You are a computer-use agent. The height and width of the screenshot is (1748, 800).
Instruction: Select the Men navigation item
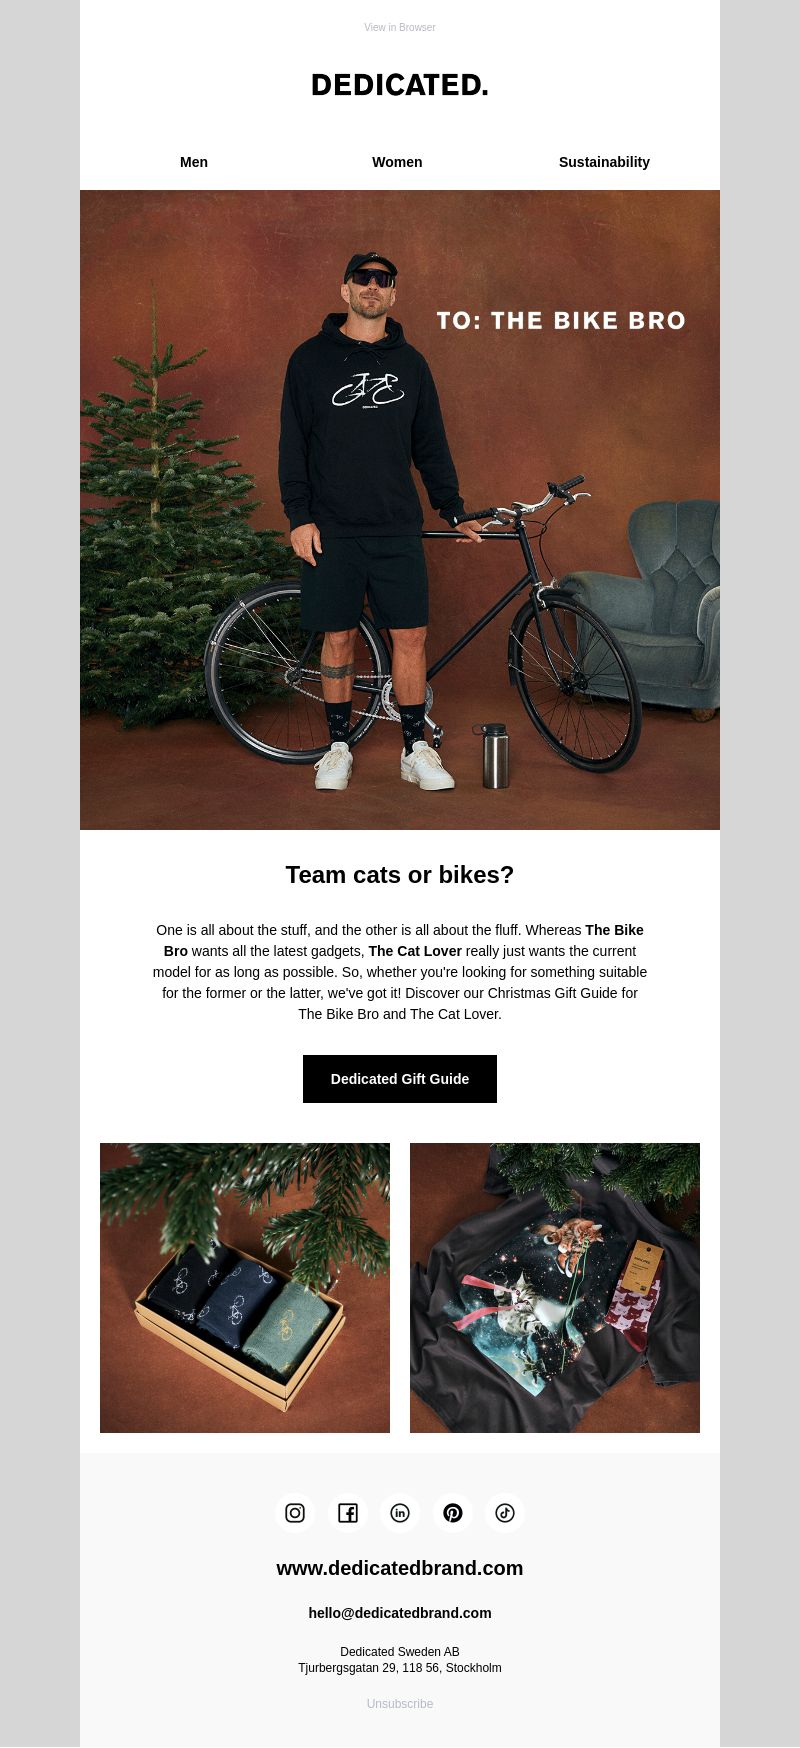click(x=194, y=162)
